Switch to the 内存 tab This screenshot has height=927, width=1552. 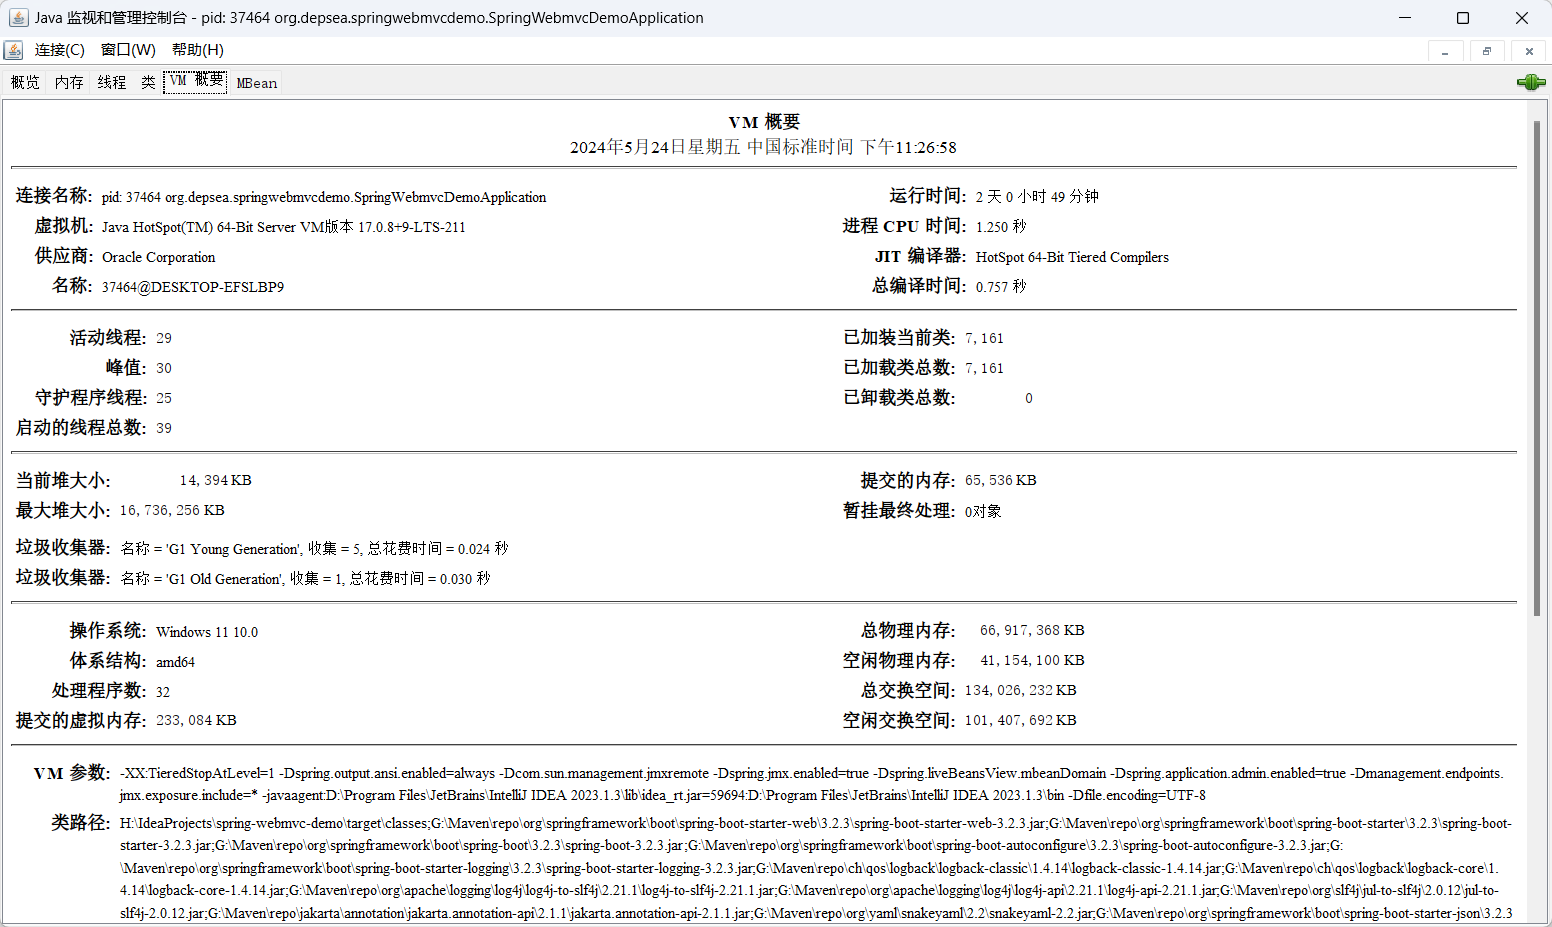pos(69,82)
